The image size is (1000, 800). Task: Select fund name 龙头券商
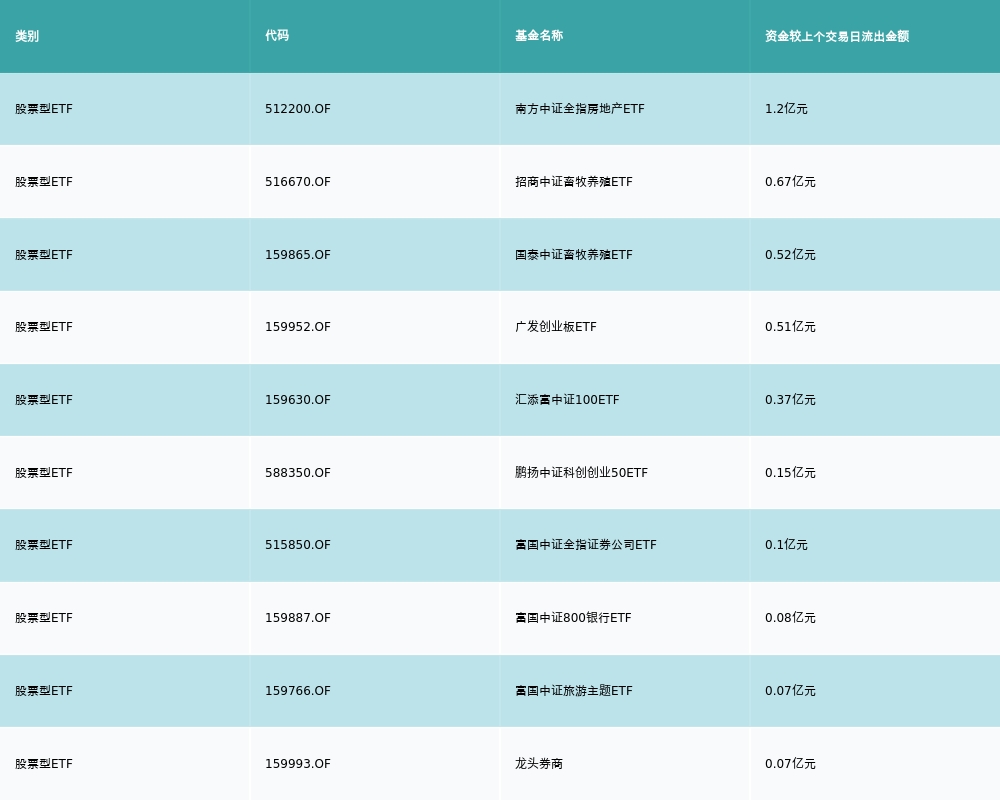pos(539,764)
